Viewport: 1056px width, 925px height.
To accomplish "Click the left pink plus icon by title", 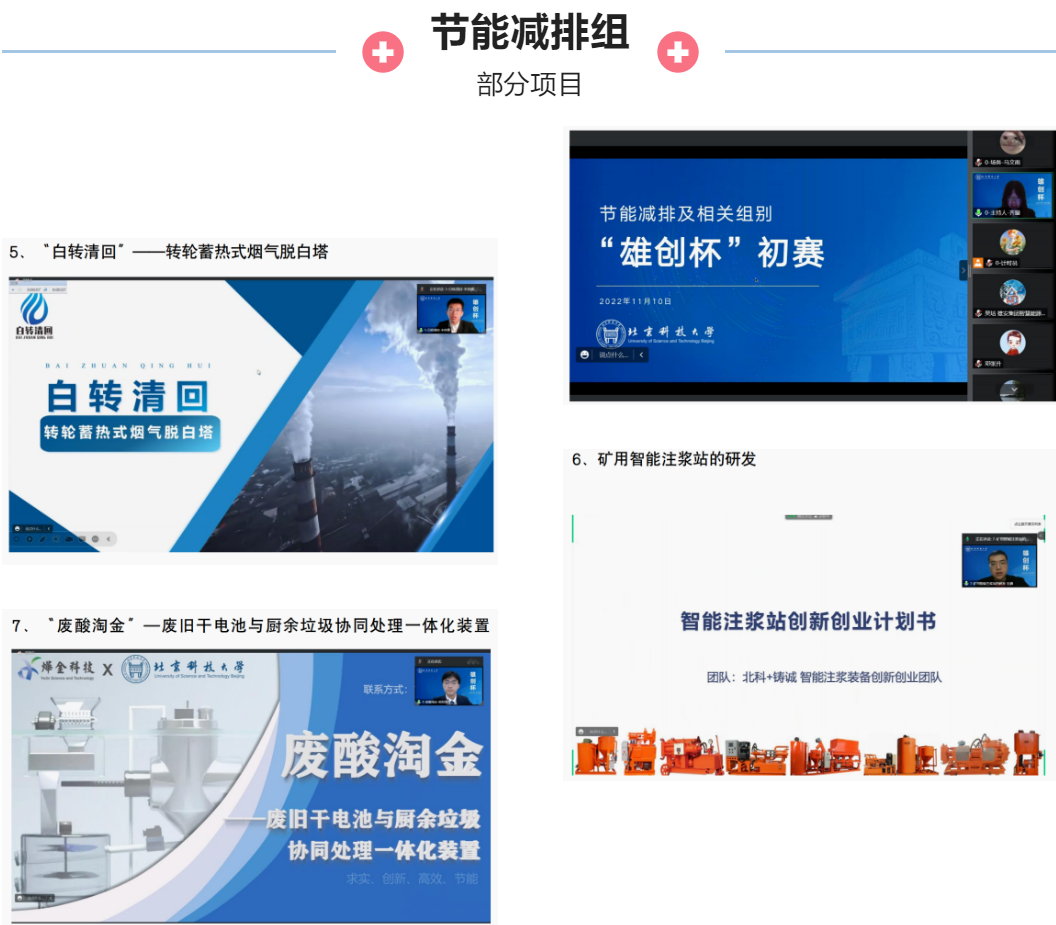I will 383,52.
